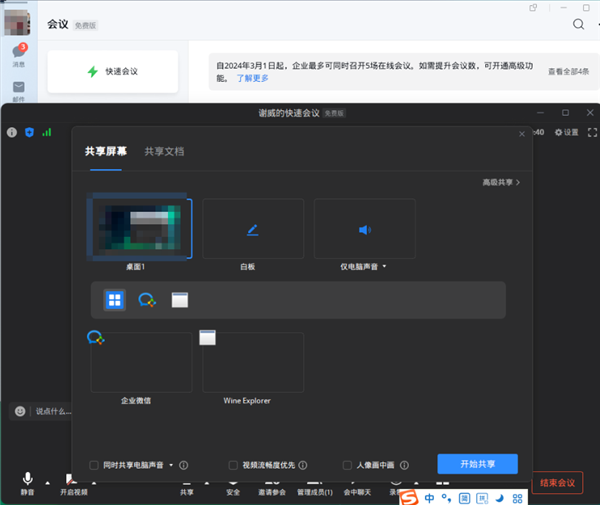Open the settings (设置) gear
The image size is (600, 505).
(566, 132)
